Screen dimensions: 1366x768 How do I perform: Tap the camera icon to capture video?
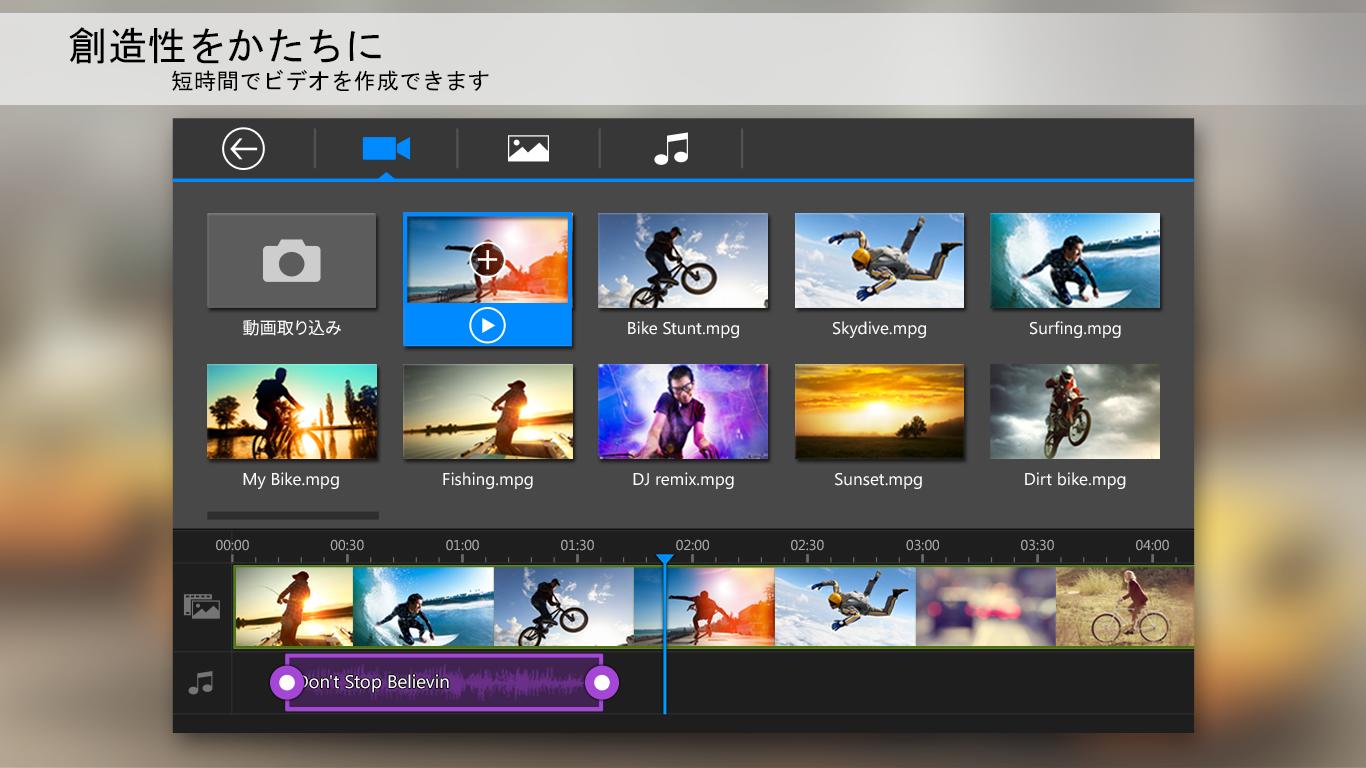(292, 260)
